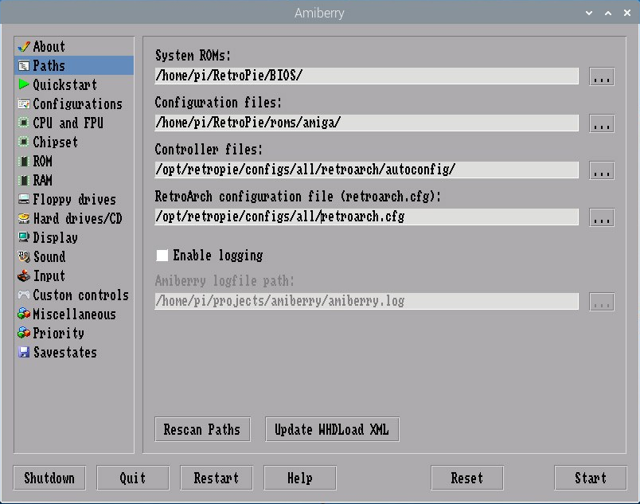The height and width of the screenshot is (504, 640).
Task: Click the Miscellaneous colored blocks icon
Action: [24, 313]
